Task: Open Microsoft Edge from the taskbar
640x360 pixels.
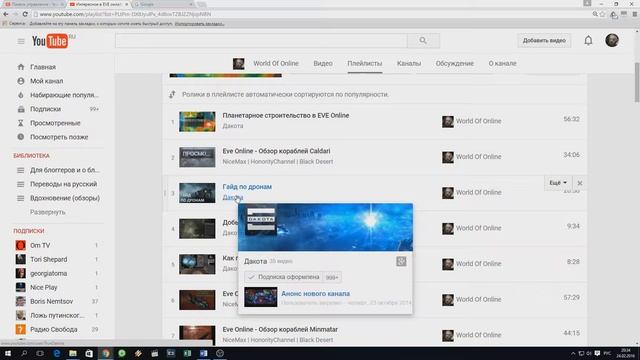Action: pyautogui.click(x=57, y=353)
